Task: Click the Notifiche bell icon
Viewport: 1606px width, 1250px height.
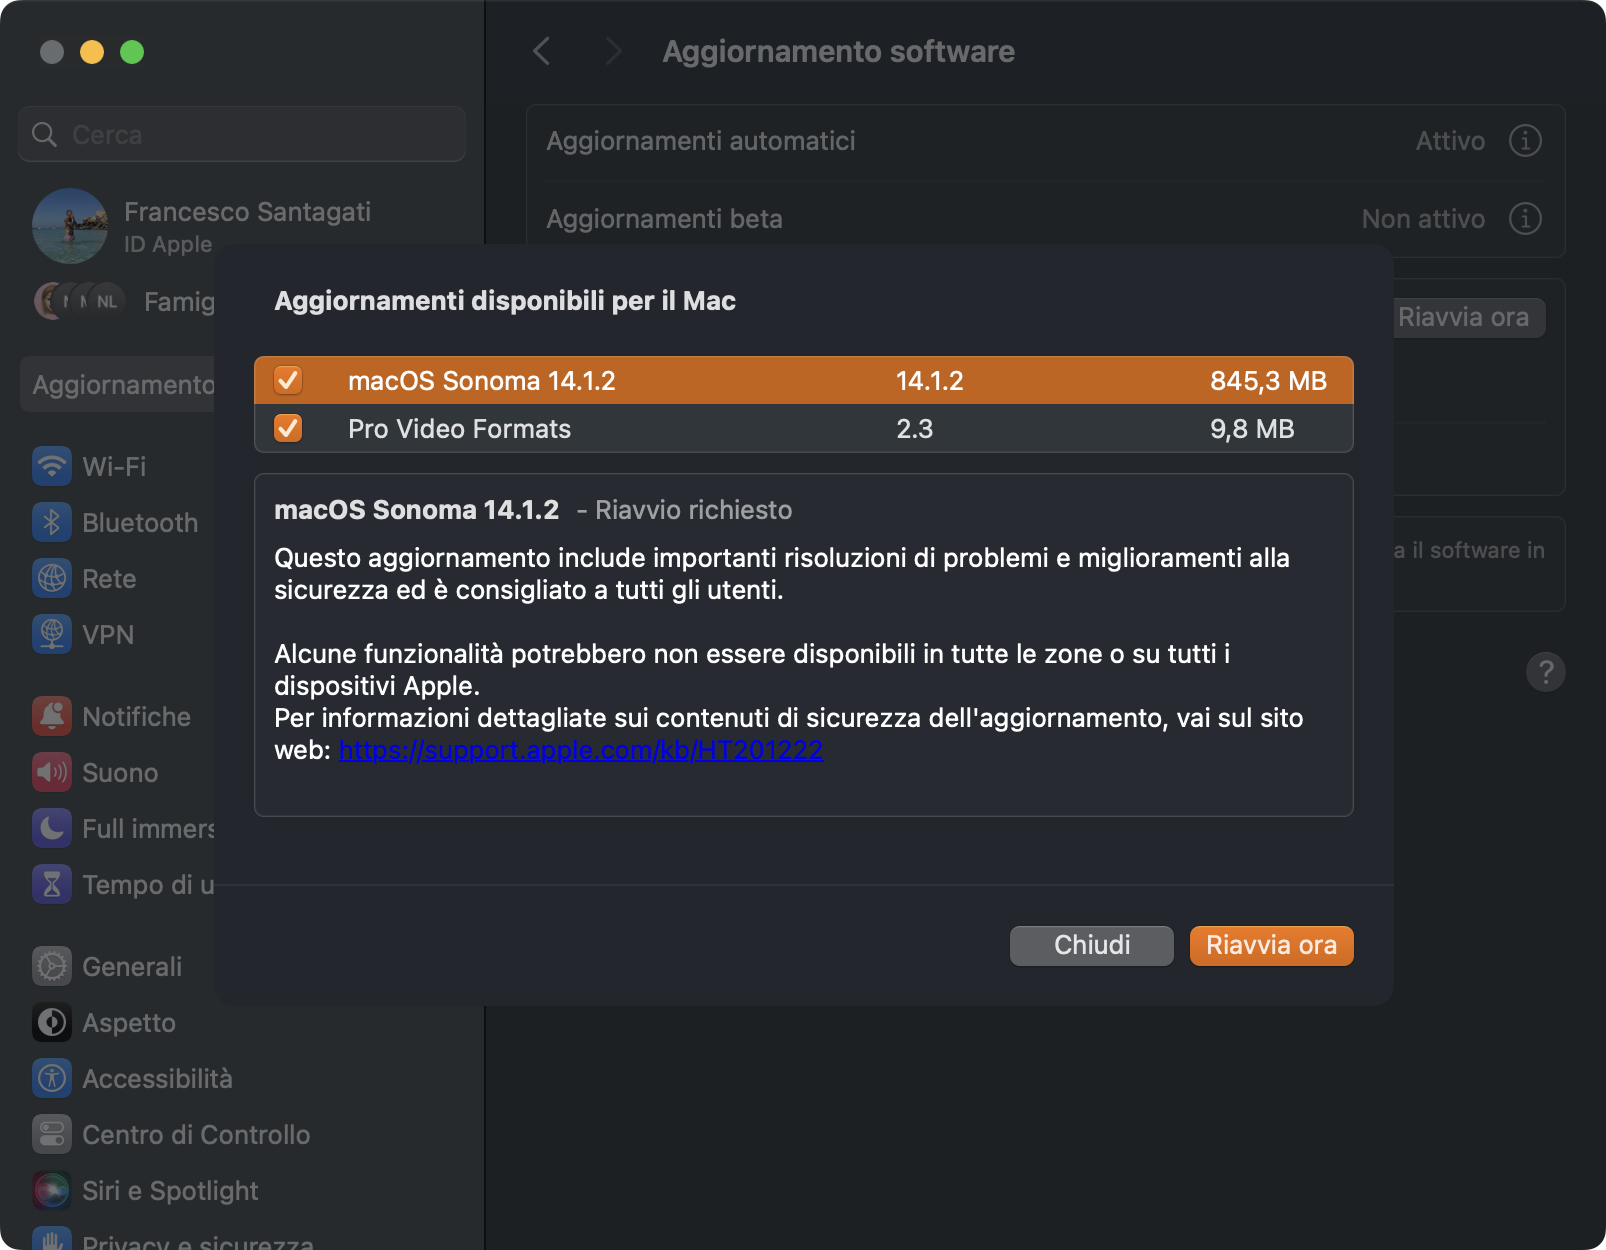Action: 52,716
